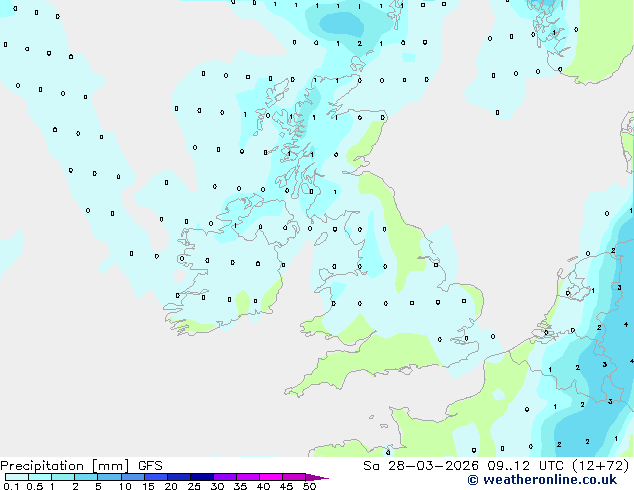Image resolution: width=634 pixels, height=490 pixels.
Task: Click the '25' legend scale label
Action: point(194,486)
